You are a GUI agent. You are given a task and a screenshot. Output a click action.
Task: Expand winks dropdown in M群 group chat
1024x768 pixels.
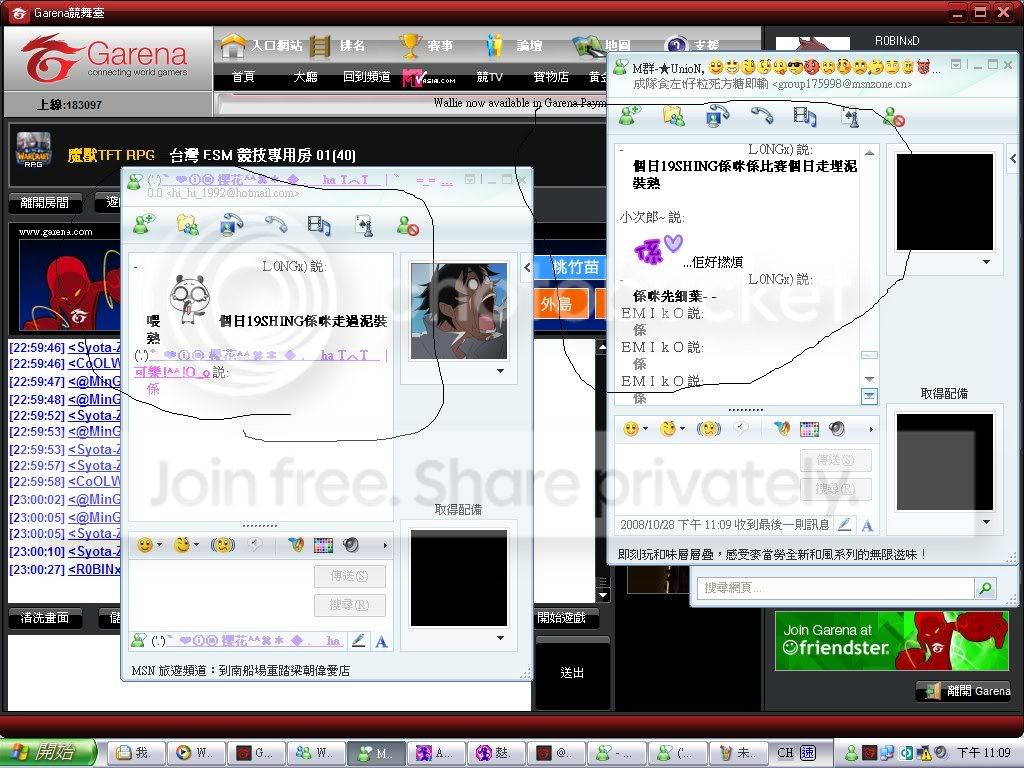point(684,429)
